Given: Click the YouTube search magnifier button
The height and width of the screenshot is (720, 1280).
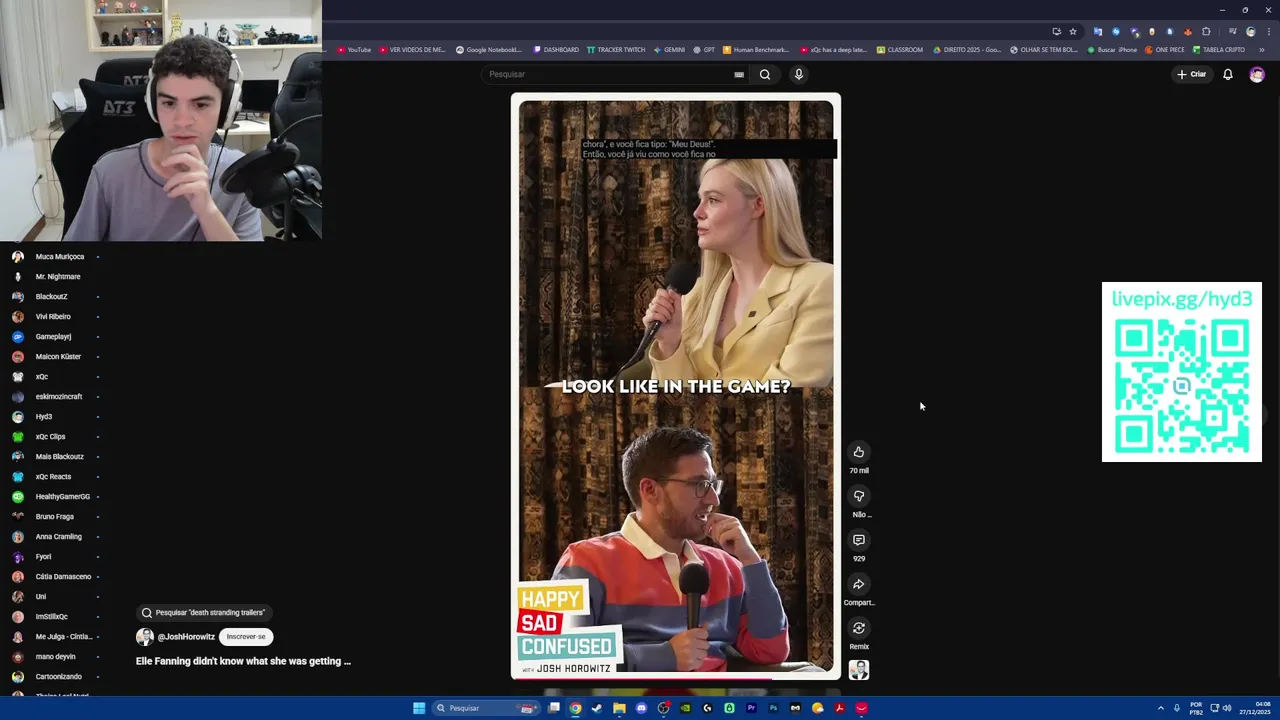Looking at the screenshot, I should [x=765, y=74].
